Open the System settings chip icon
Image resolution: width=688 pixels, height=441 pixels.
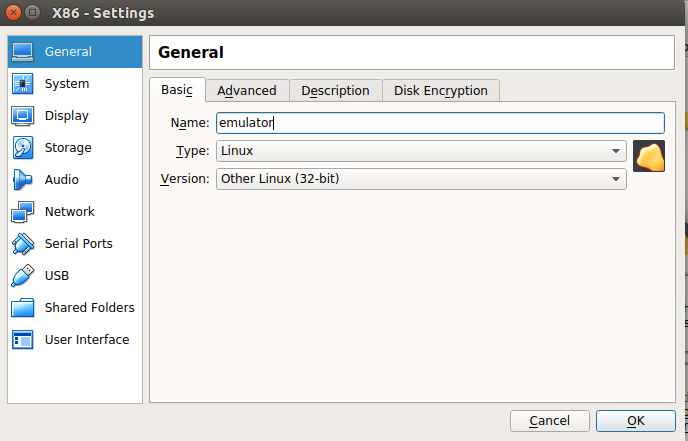(x=23, y=84)
